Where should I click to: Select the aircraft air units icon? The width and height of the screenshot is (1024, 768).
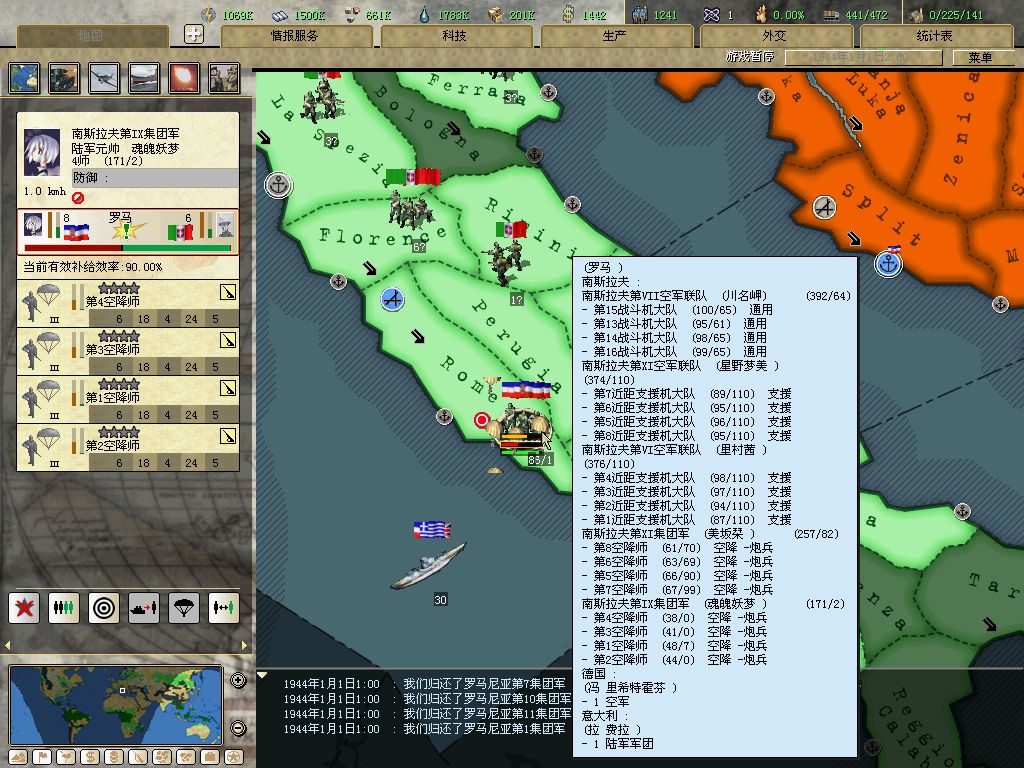pos(104,78)
